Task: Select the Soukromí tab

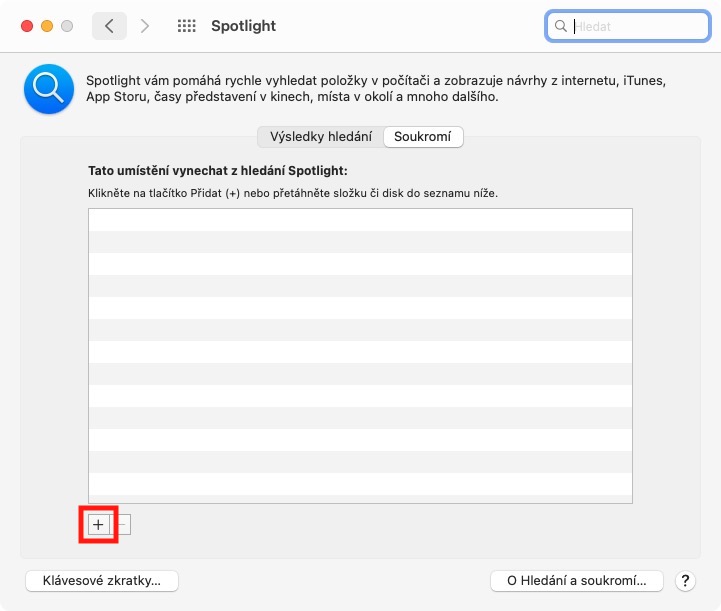Action: (423, 137)
